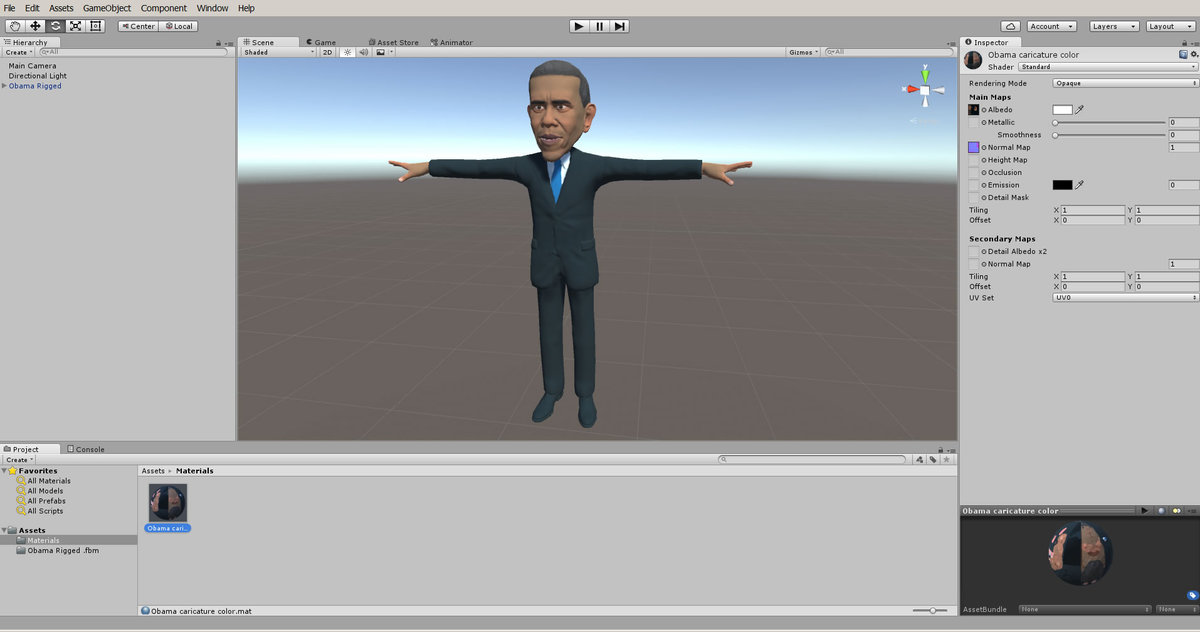Open Rendering Mode Opaque dropdown
Screen dimensions: 1200x632
(x=1125, y=83)
